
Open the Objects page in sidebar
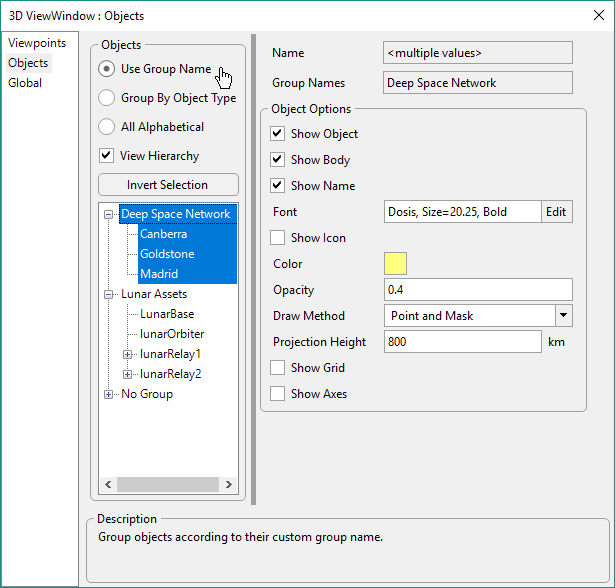pyautogui.click(x=28, y=63)
